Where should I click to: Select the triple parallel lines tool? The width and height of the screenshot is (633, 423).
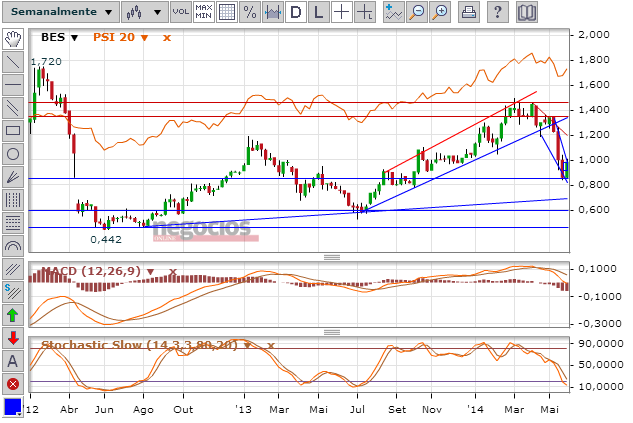[13, 269]
